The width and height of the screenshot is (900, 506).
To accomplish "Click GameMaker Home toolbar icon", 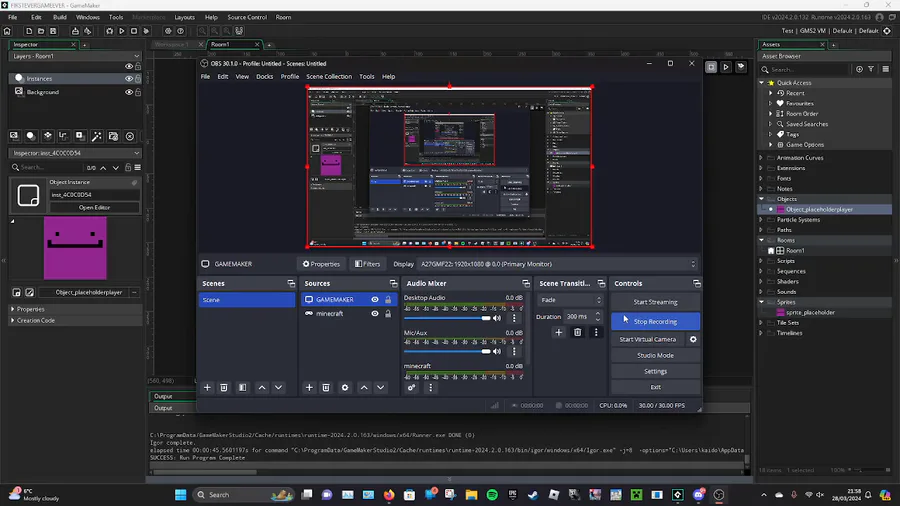I will 7,31.
